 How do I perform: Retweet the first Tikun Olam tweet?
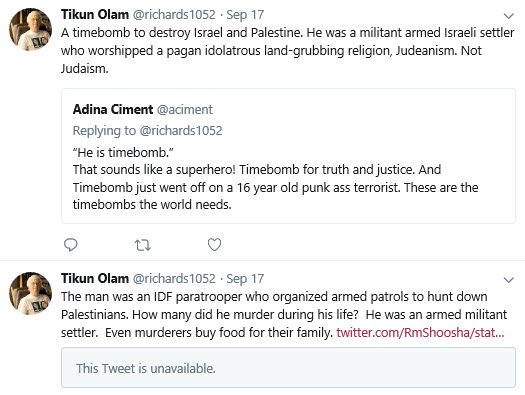pyautogui.click(x=143, y=245)
